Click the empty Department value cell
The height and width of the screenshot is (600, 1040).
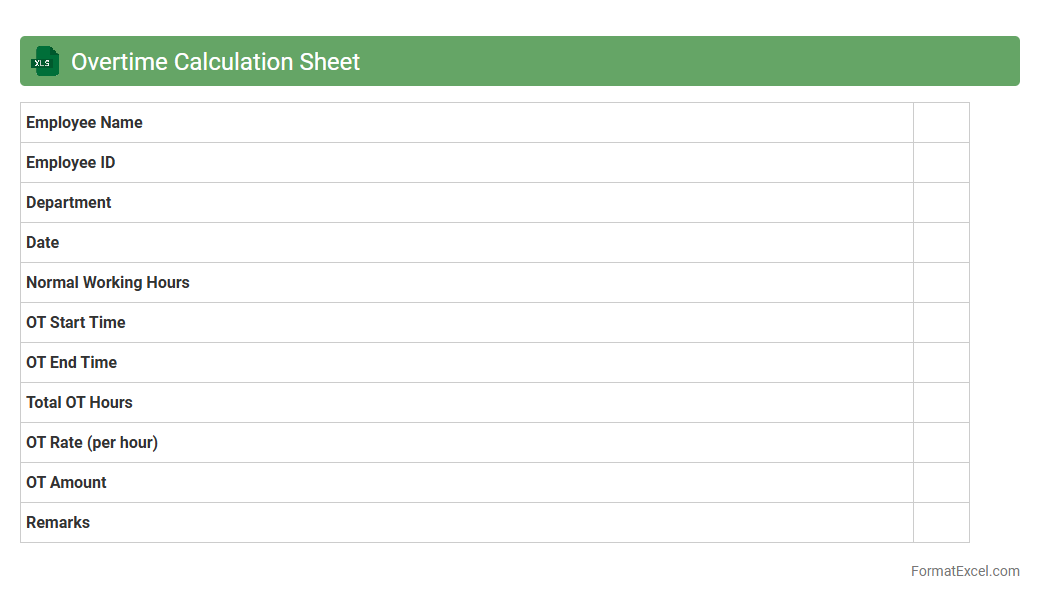pos(941,203)
